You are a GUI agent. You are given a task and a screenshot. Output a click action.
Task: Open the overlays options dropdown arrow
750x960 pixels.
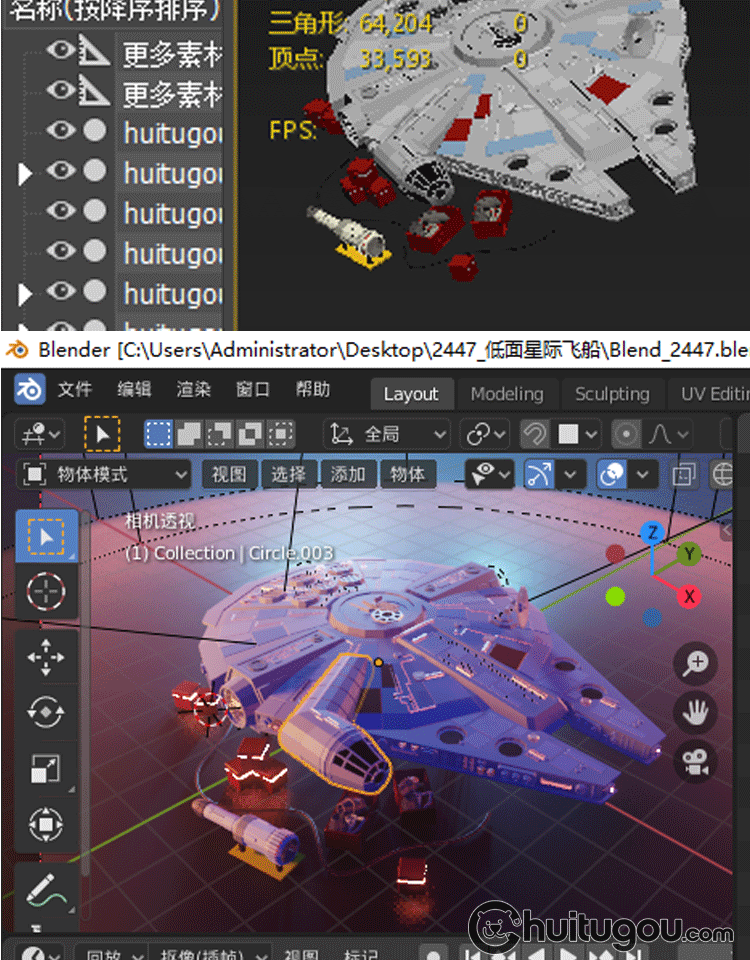642,474
